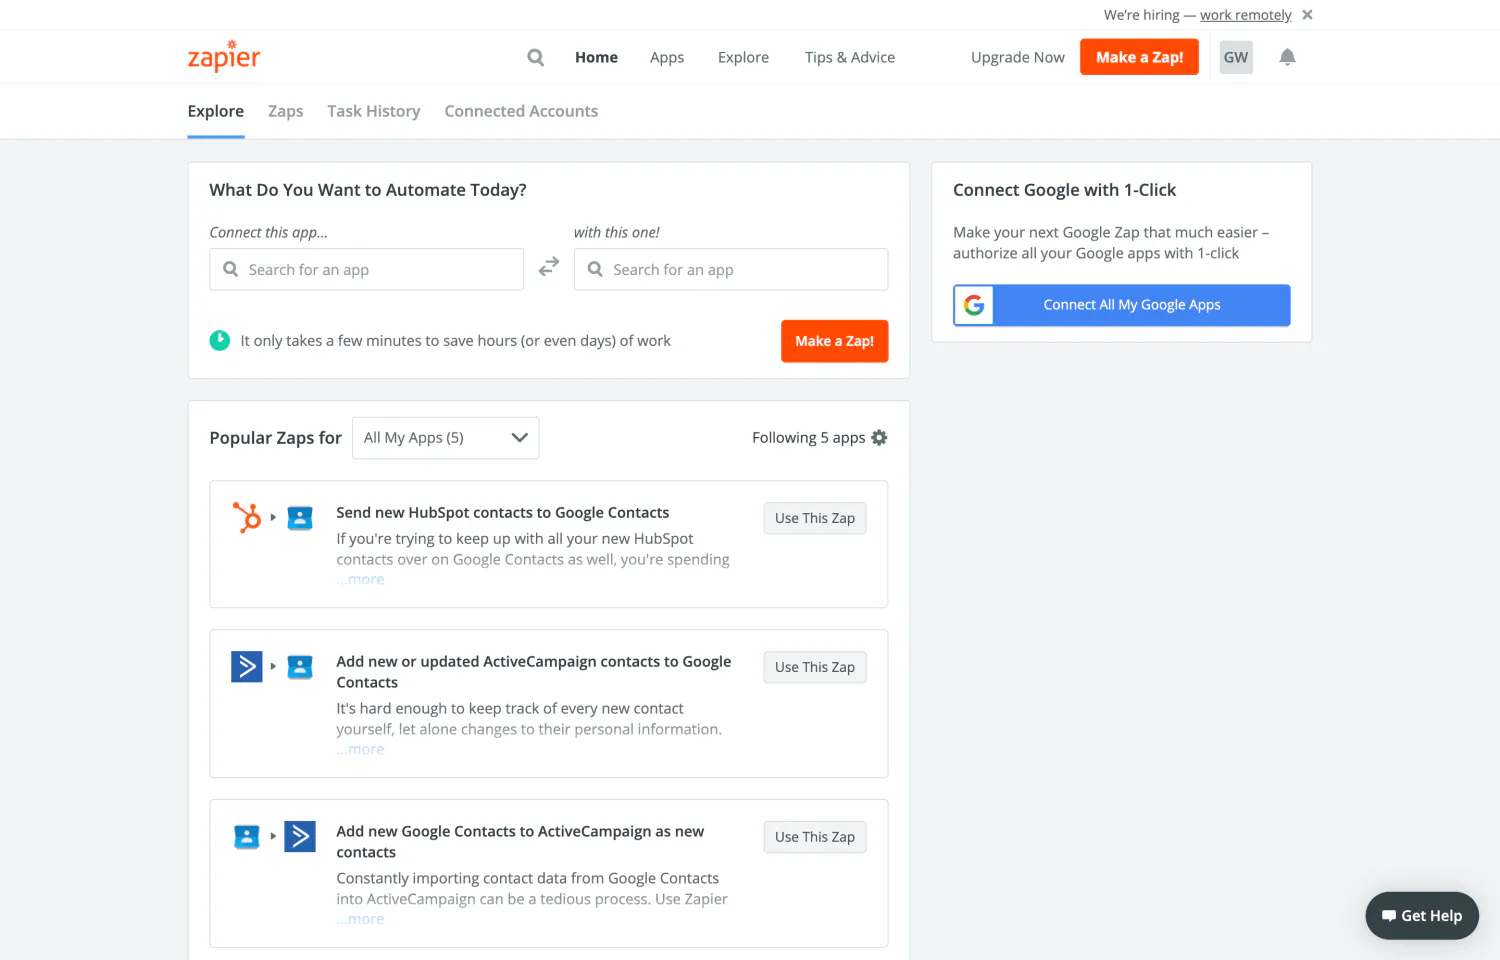Open 'Send new HubSpot contacts to Google Contacts' title
This screenshot has width=1500, height=960.
503,512
